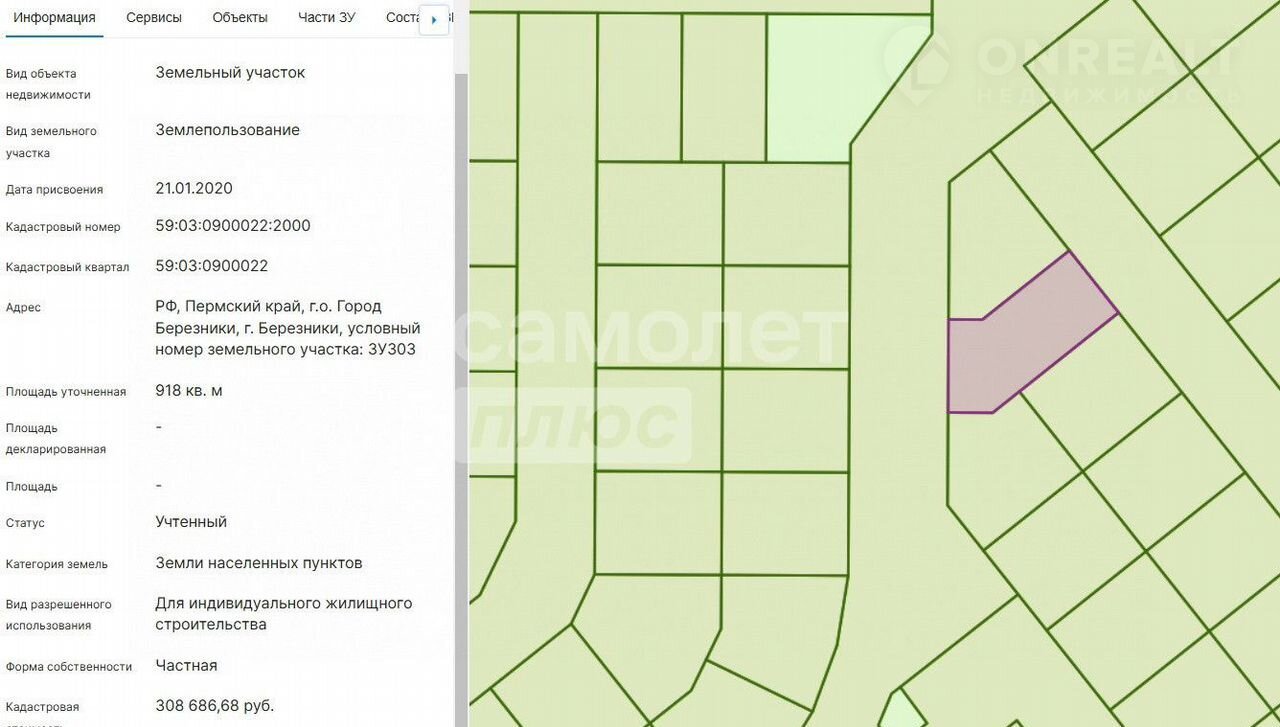Click cadastral number 59:03:0900022:2000

click(x=233, y=226)
